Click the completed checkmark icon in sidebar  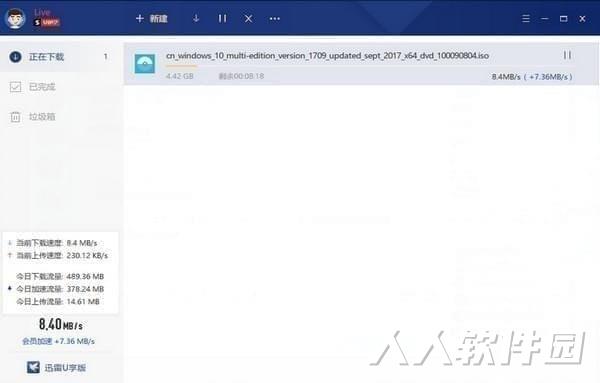coord(15,87)
